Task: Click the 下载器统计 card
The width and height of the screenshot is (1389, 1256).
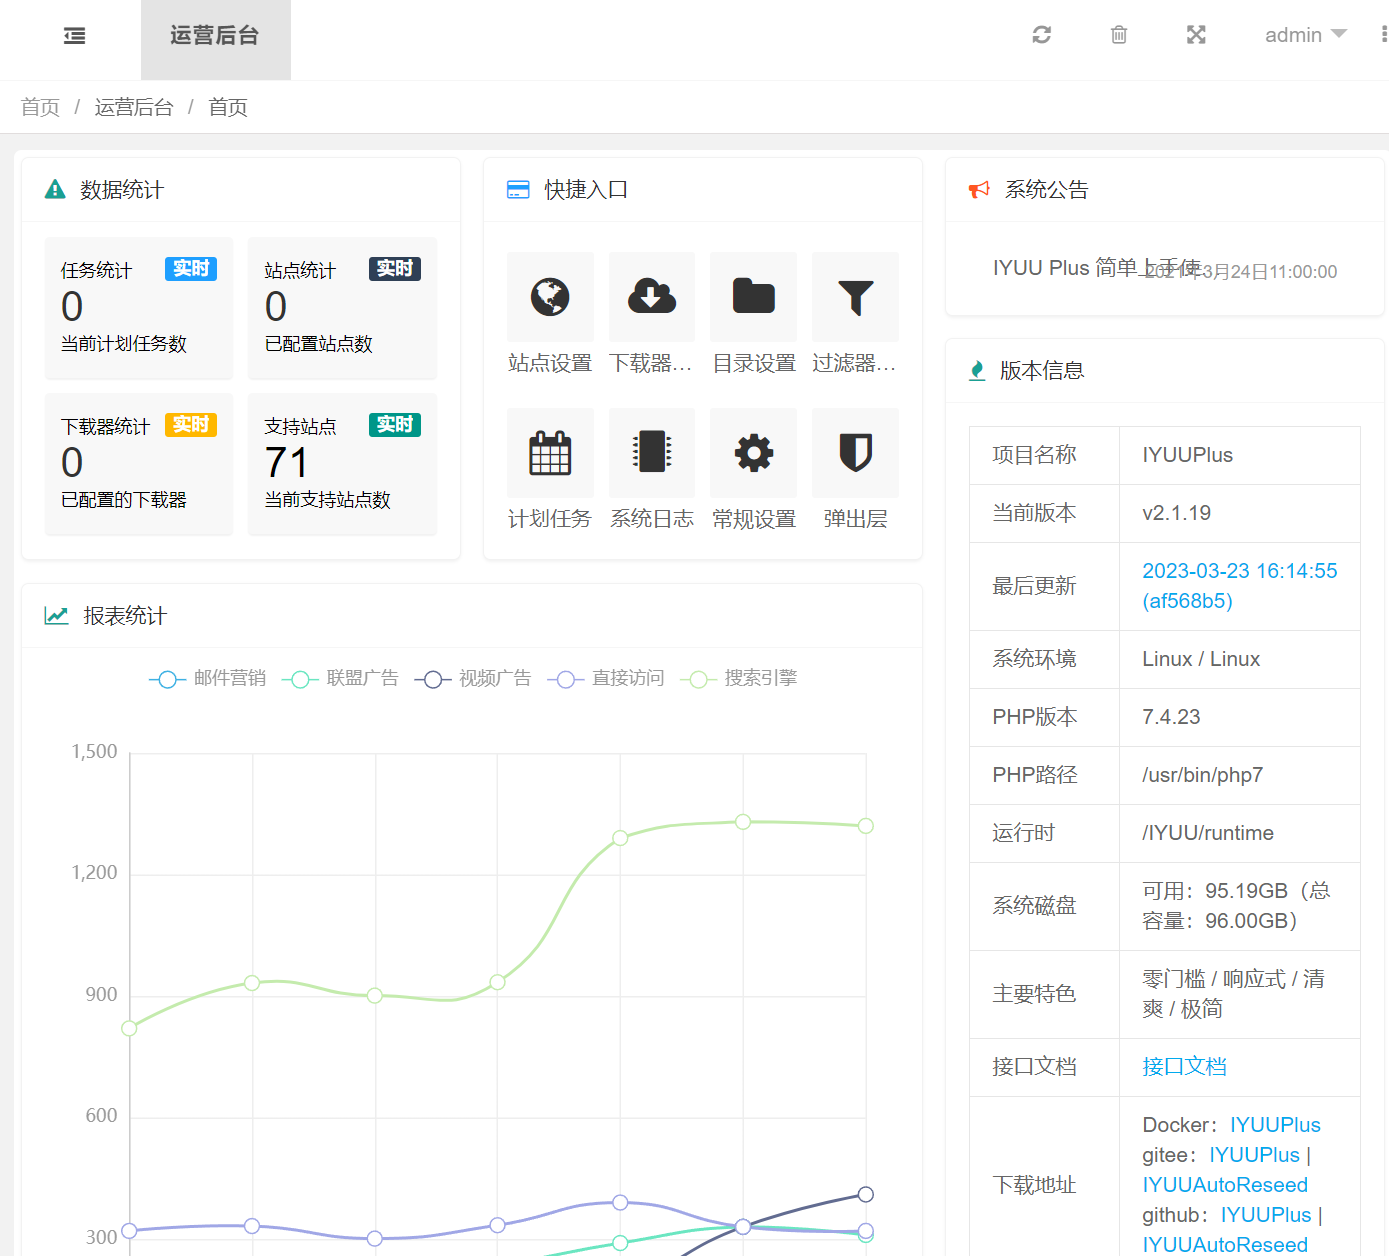Action: (139, 464)
